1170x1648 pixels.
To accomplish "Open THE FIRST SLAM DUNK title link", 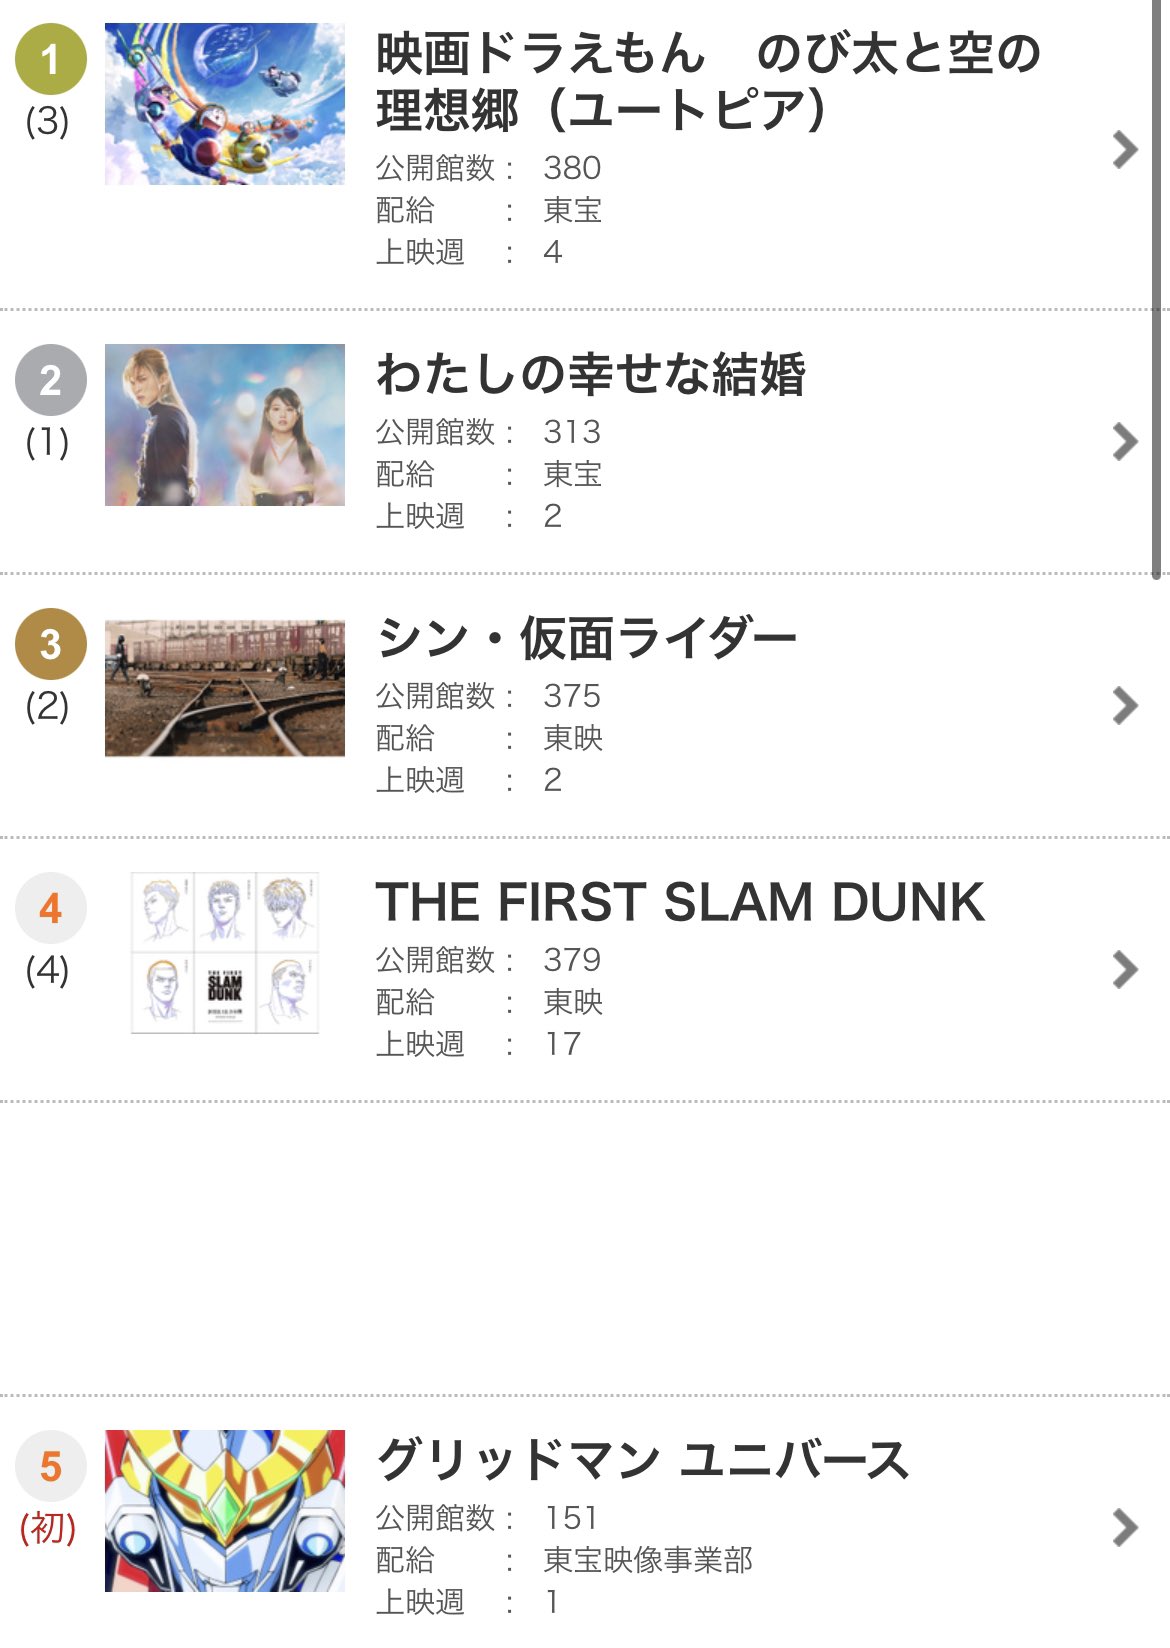I will [680, 902].
